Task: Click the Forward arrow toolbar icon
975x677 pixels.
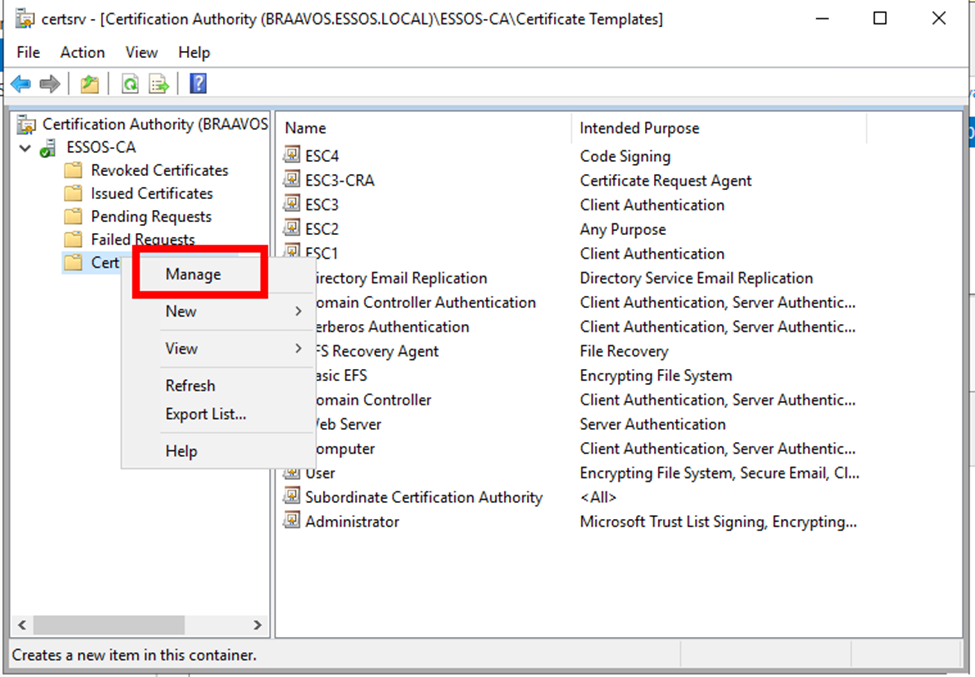Action: click(x=49, y=84)
